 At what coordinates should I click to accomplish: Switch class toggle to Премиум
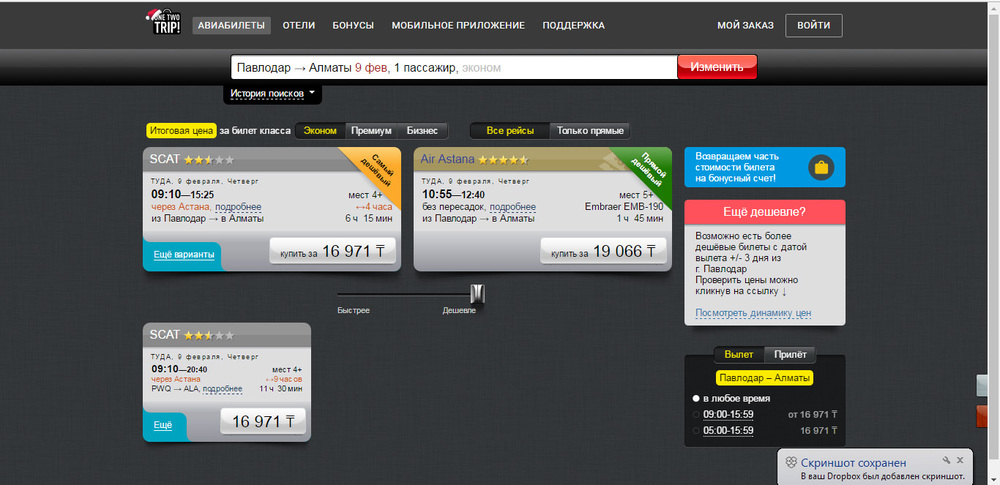(x=371, y=131)
